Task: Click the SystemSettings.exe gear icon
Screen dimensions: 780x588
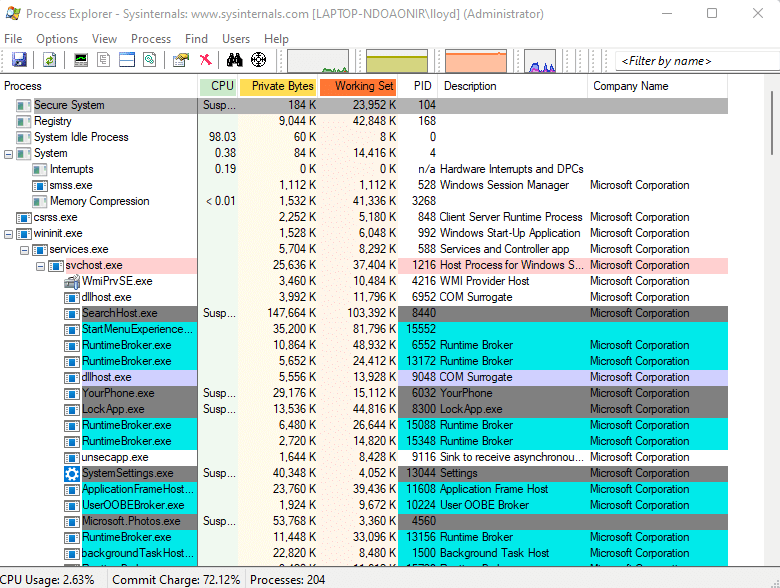Action: [x=72, y=473]
